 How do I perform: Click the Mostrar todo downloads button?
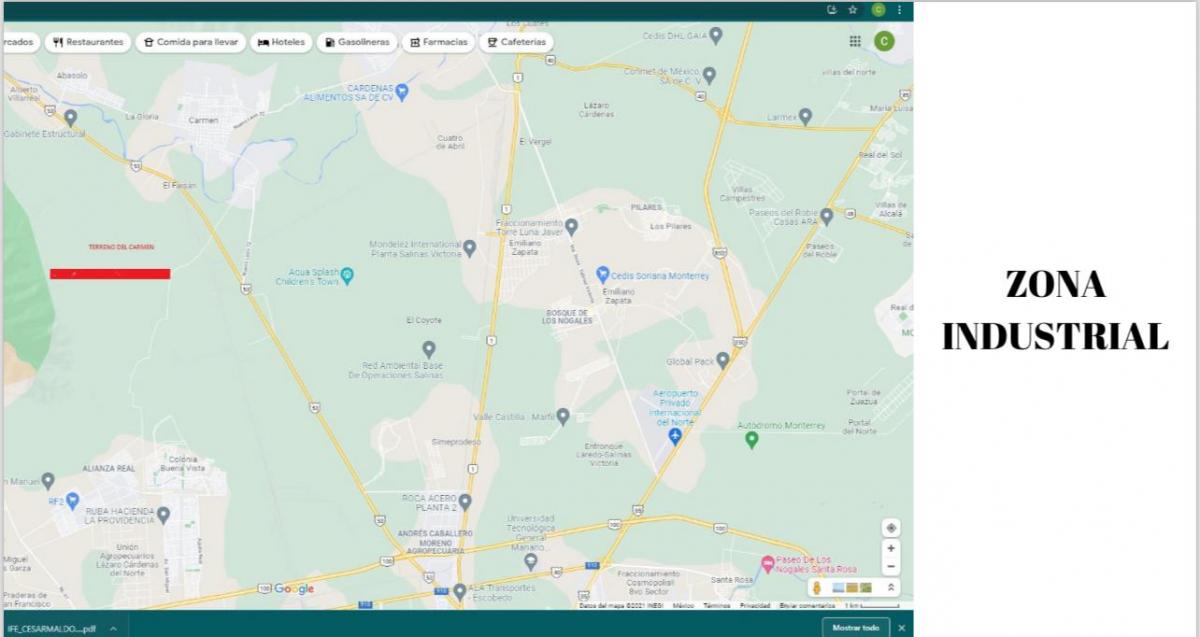click(856, 627)
